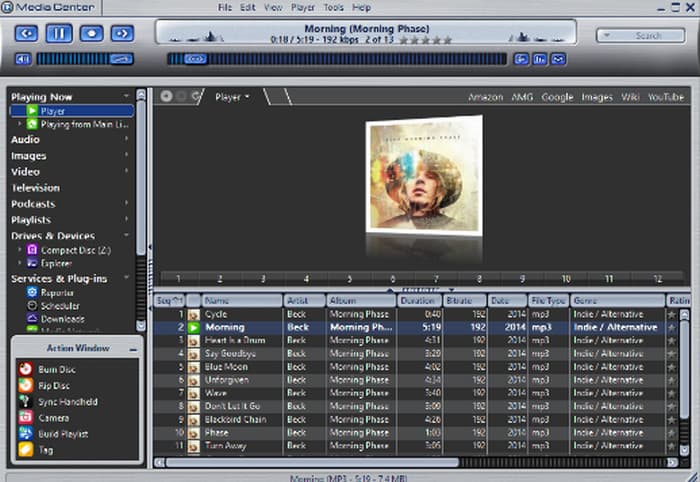700x482 pixels.
Task: Click the back navigation arrow button
Action: pos(166,96)
